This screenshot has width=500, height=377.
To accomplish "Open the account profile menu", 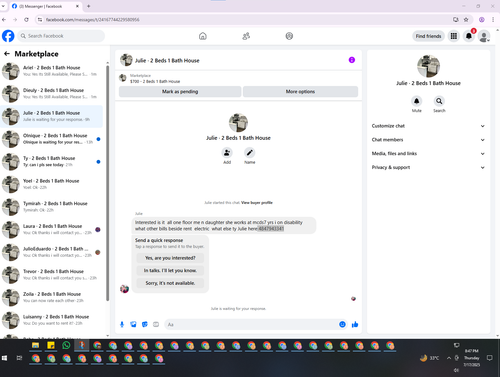I will (484, 36).
